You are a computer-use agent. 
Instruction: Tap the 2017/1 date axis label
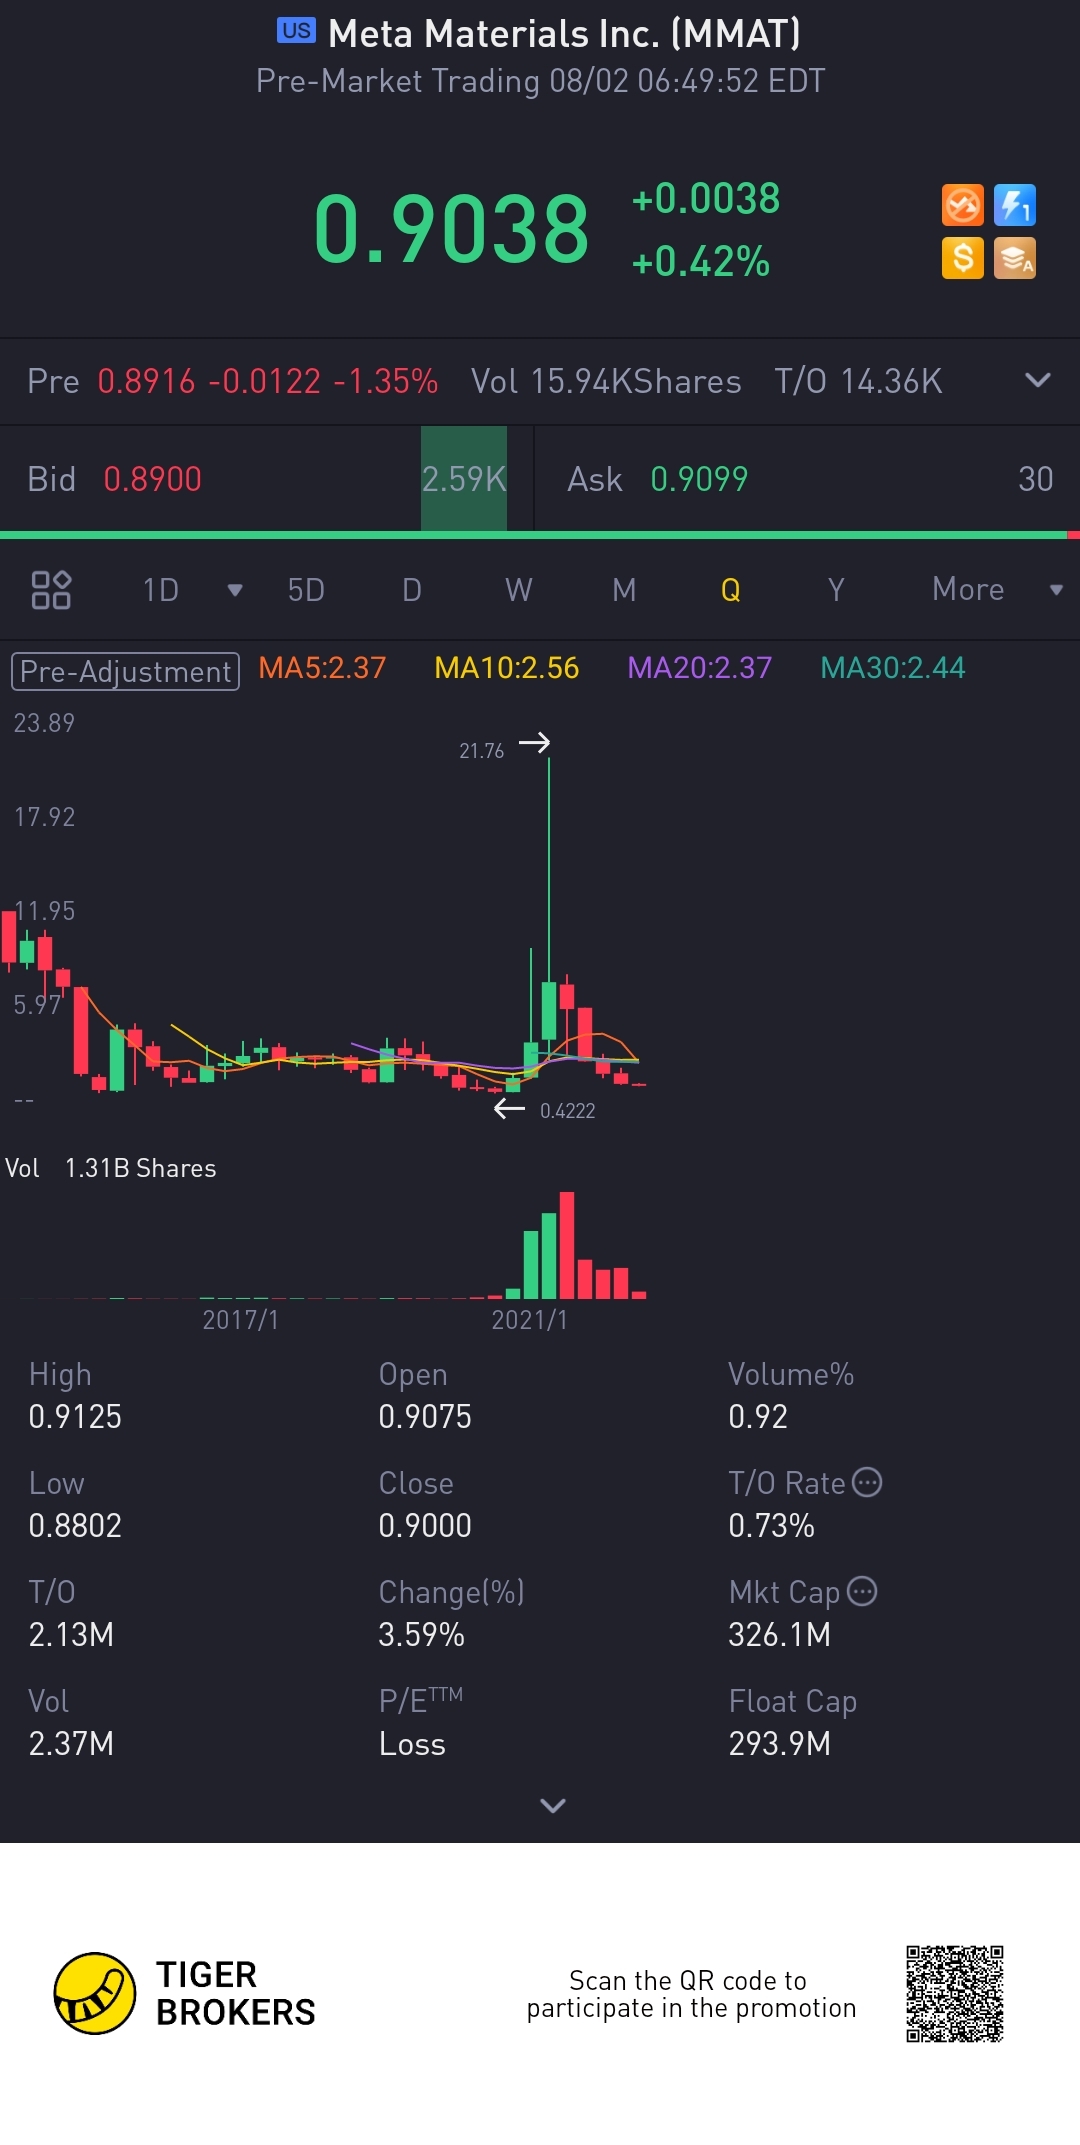[241, 1320]
